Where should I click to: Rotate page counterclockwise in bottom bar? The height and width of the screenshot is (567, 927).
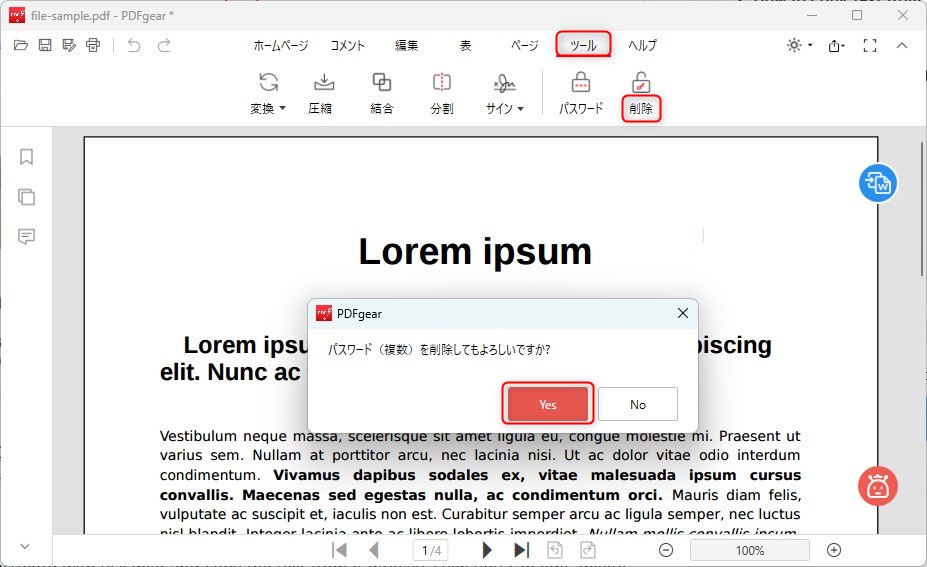[555, 550]
